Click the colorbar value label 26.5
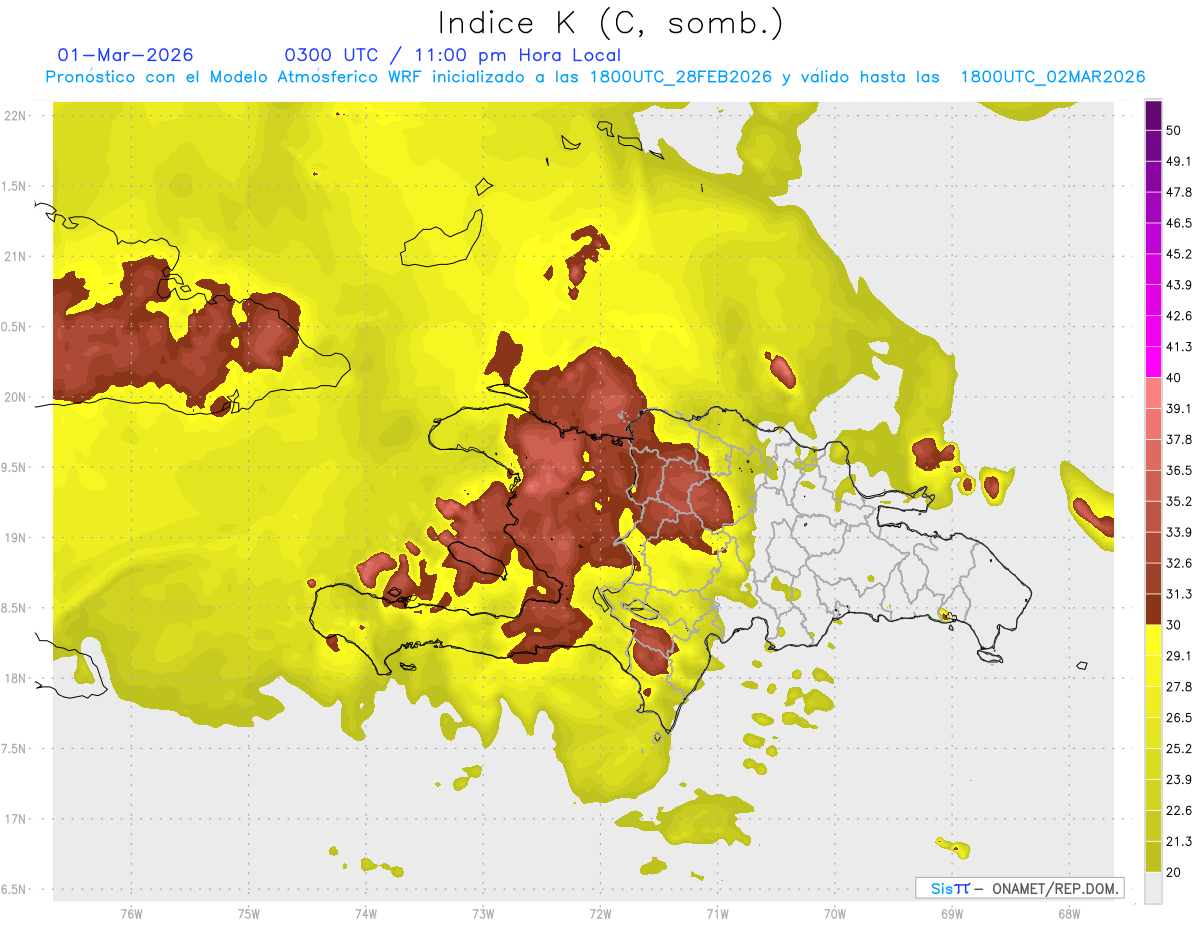The width and height of the screenshot is (1200, 927). tap(1179, 718)
